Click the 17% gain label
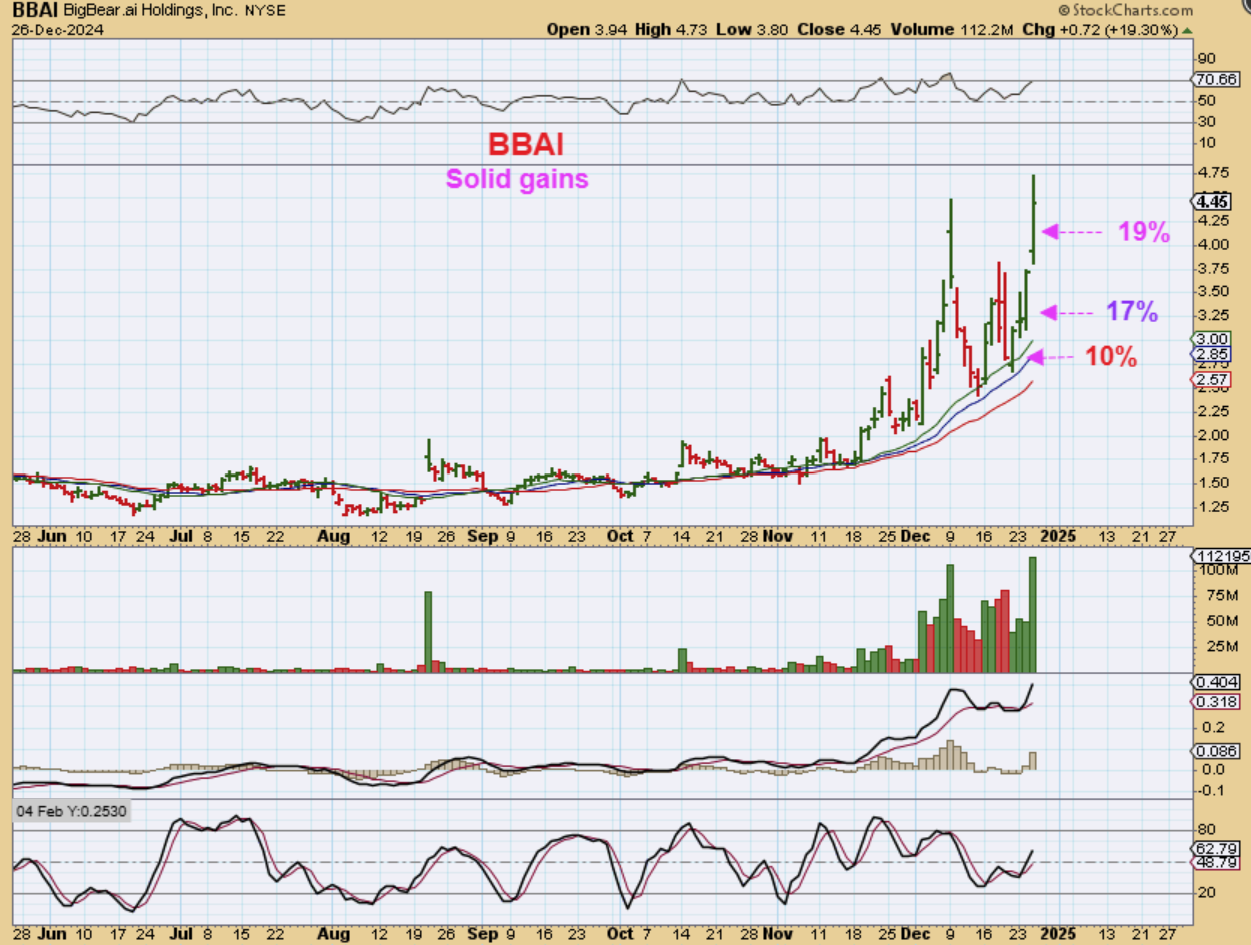 [1132, 312]
